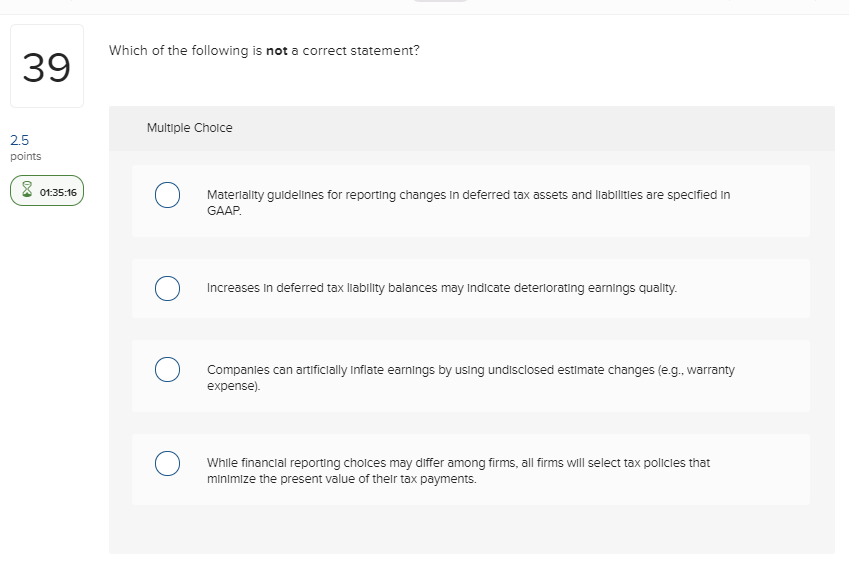Click the 01:35:16 countdown timer text
Image resolution: width=849 pixels, height=561 pixels.
pos(58,191)
